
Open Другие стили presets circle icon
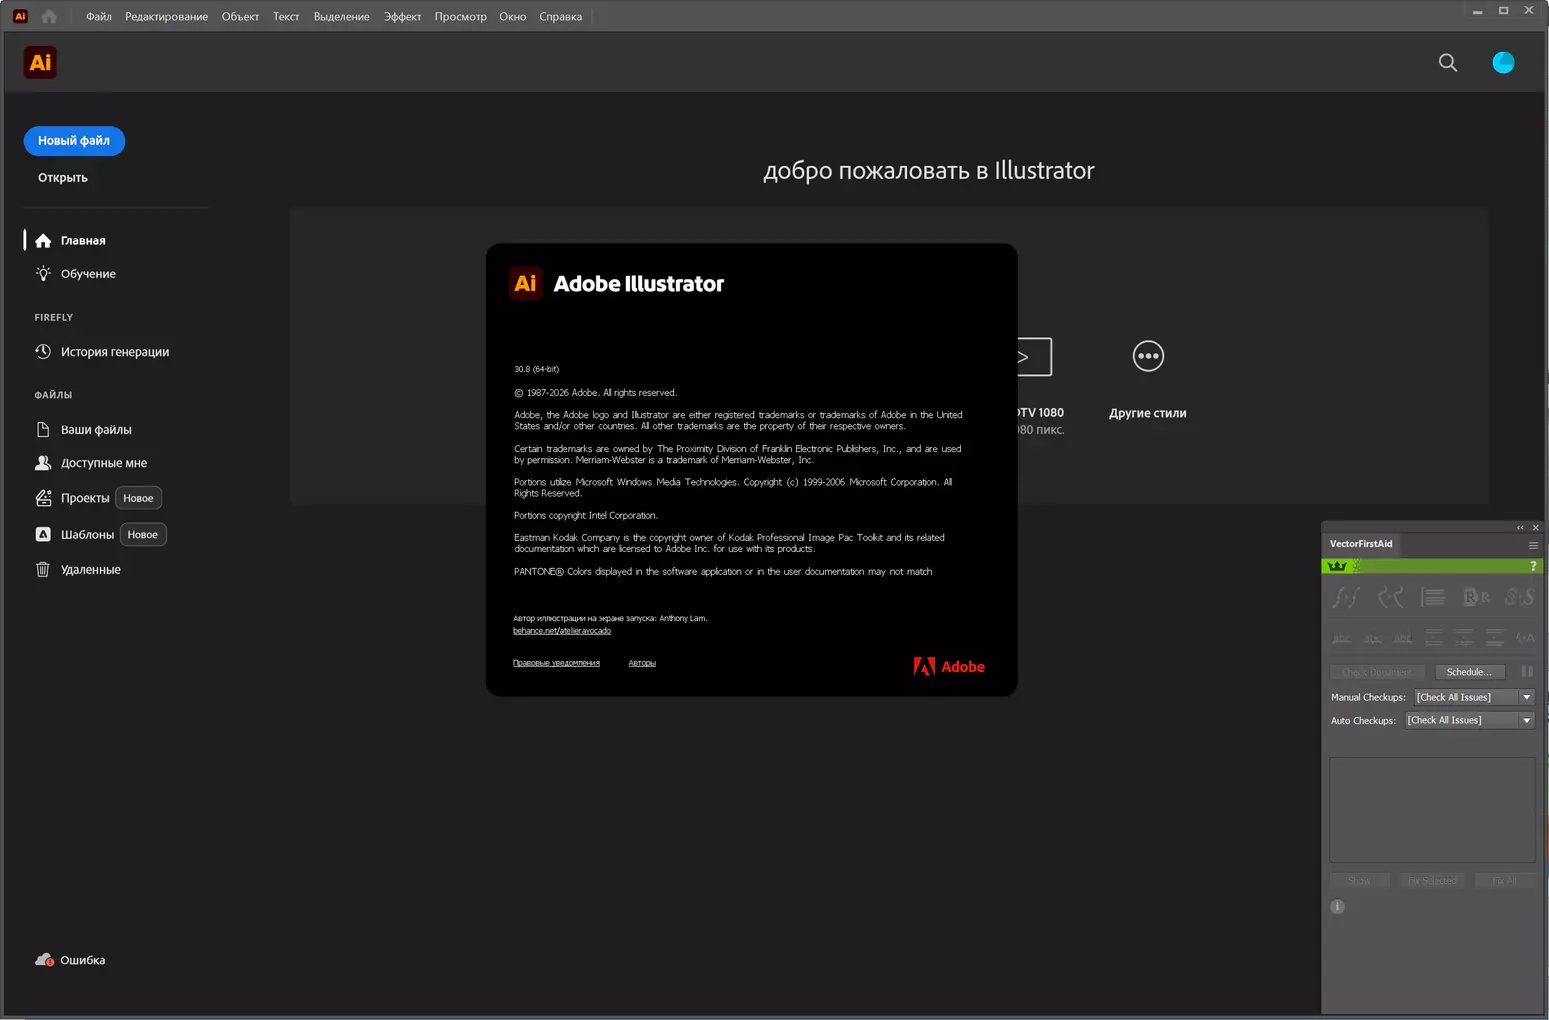(x=1148, y=356)
